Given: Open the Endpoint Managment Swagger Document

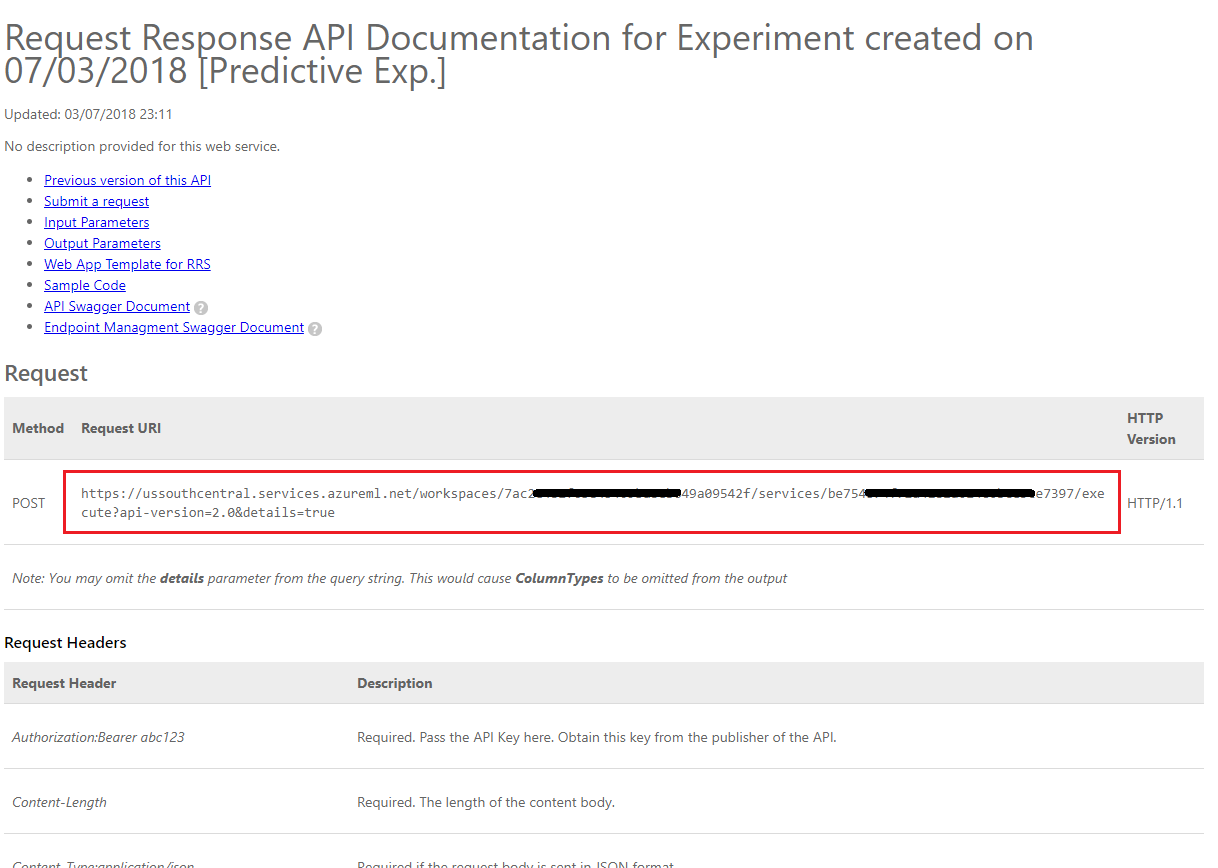Looking at the screenshot, I should coord(174,327).
